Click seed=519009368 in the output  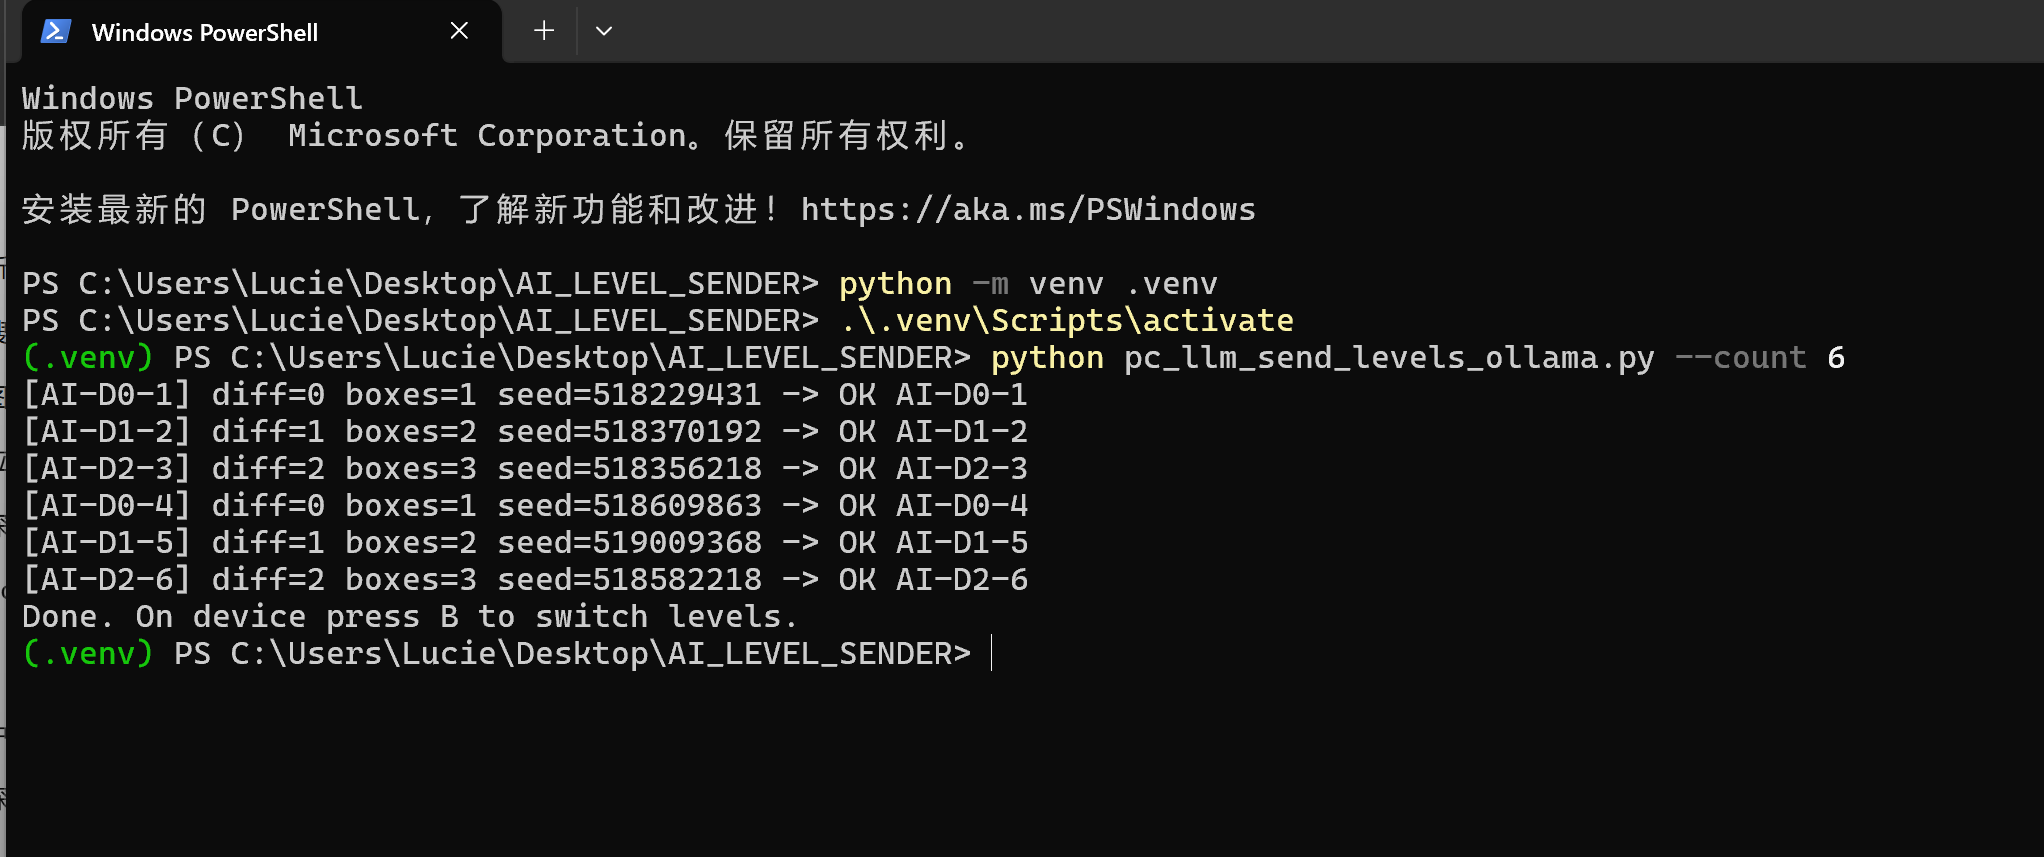coord(629,543)
